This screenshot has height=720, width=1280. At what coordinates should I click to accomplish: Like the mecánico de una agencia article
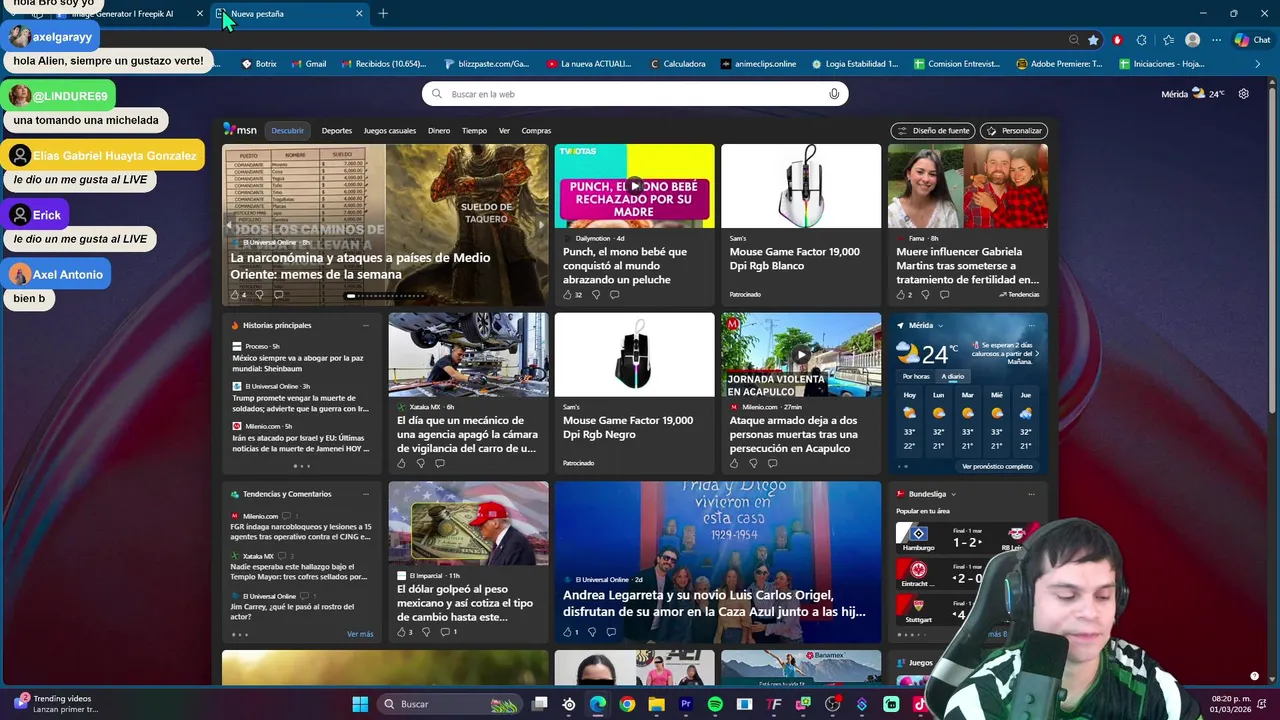point(402,463)
